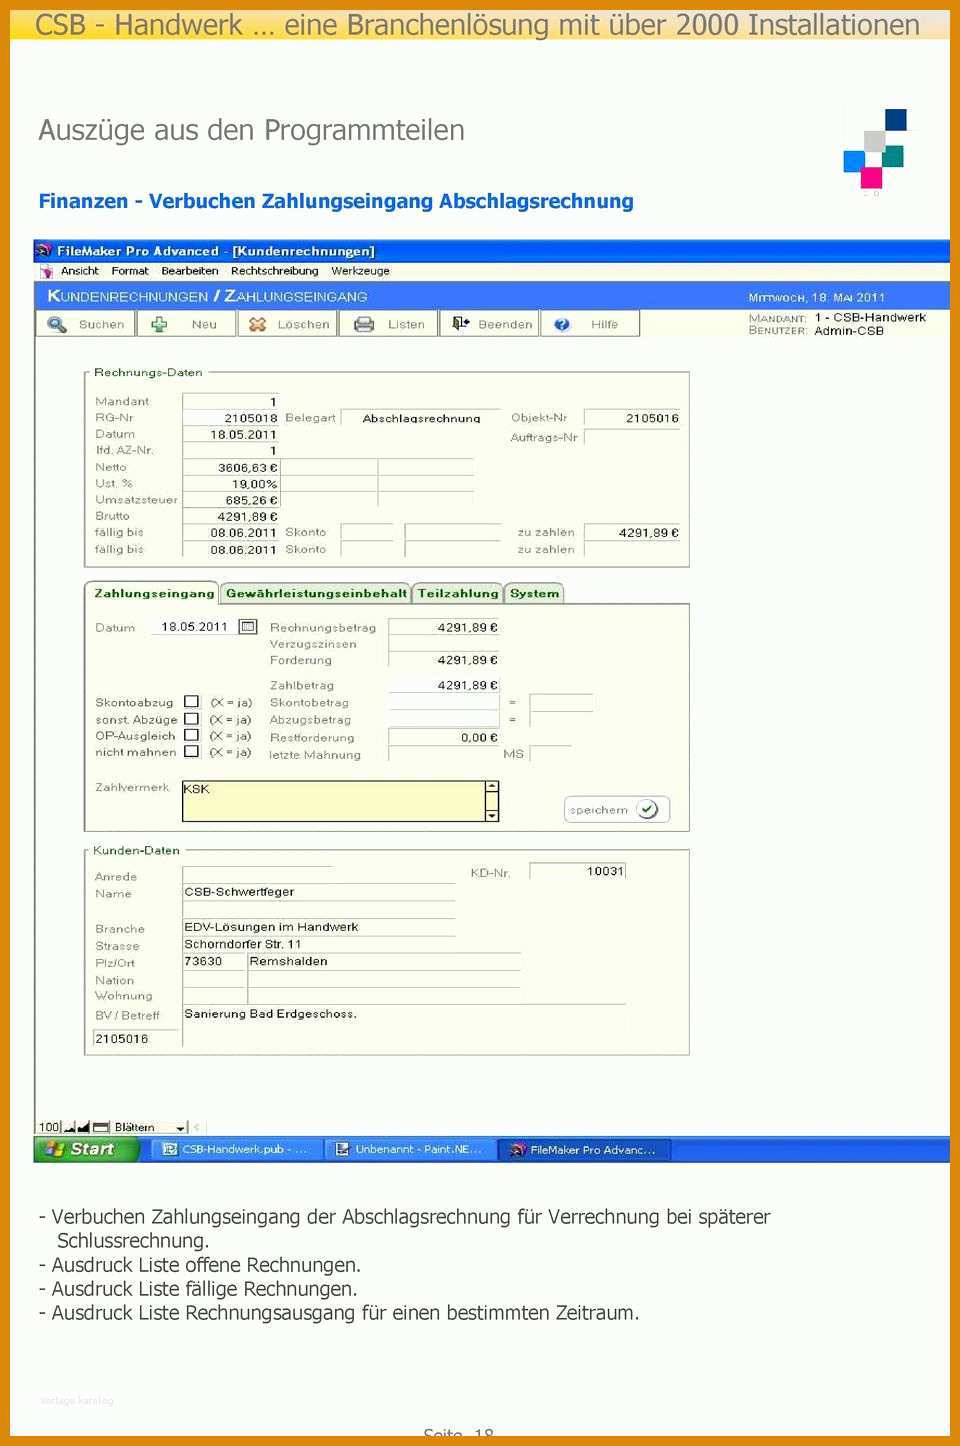The height and width of the screenshot is (1446, 960).
Task: Click the checkmark icon on speichern
Action: point(647,809)
